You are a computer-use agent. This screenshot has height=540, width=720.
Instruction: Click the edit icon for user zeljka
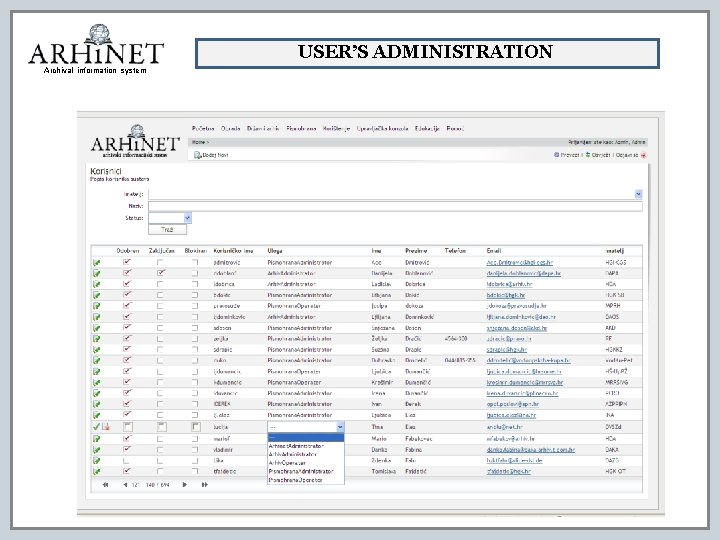[96, 339]
